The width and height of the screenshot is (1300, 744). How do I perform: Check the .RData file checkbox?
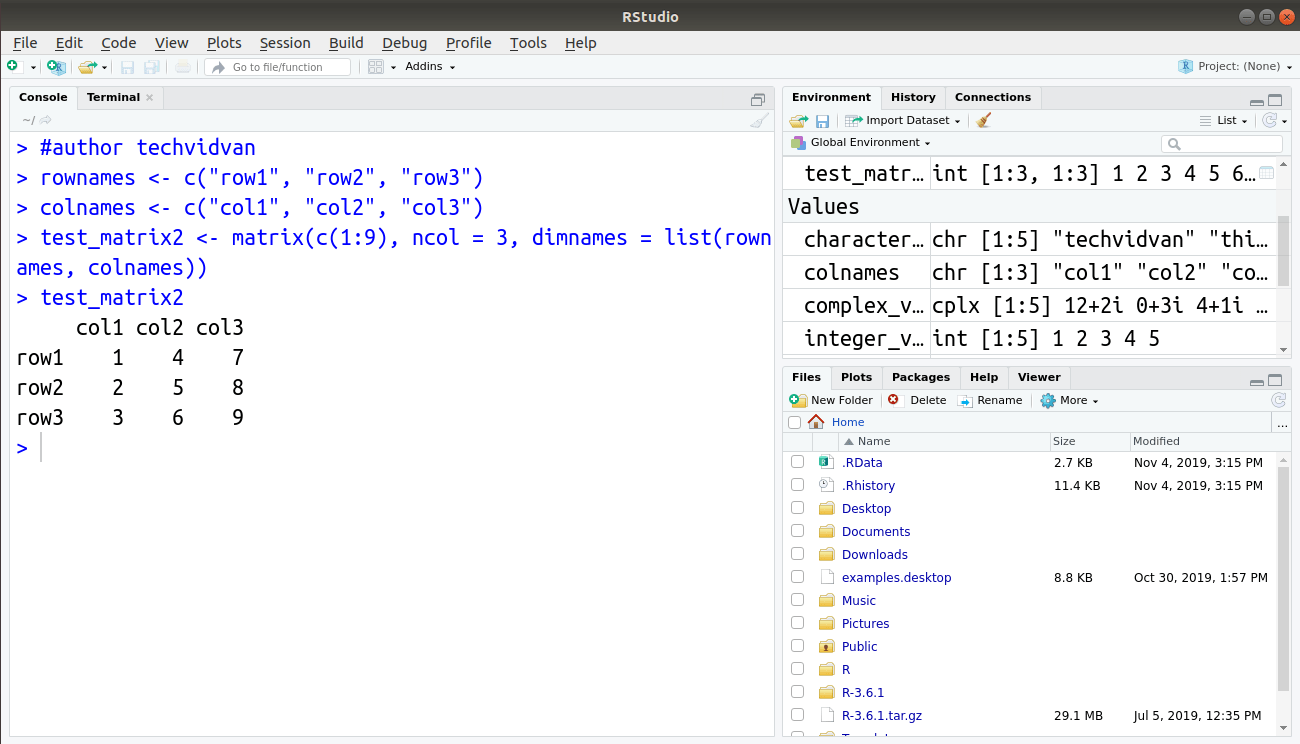[x=797, y=462]
